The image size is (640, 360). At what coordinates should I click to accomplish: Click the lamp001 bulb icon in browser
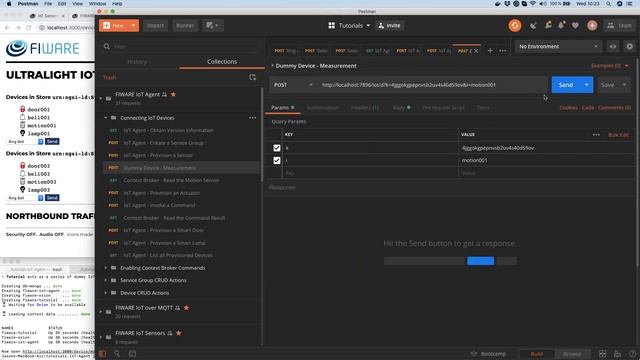[x=22, y=133]
